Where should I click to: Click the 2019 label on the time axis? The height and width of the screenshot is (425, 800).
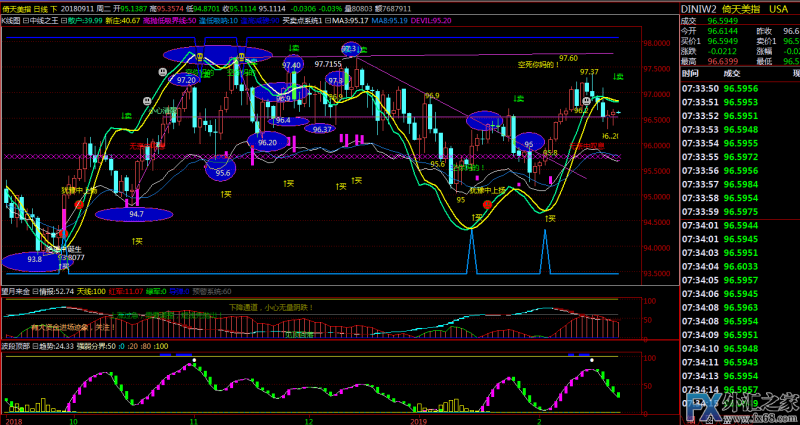point(418,421)
